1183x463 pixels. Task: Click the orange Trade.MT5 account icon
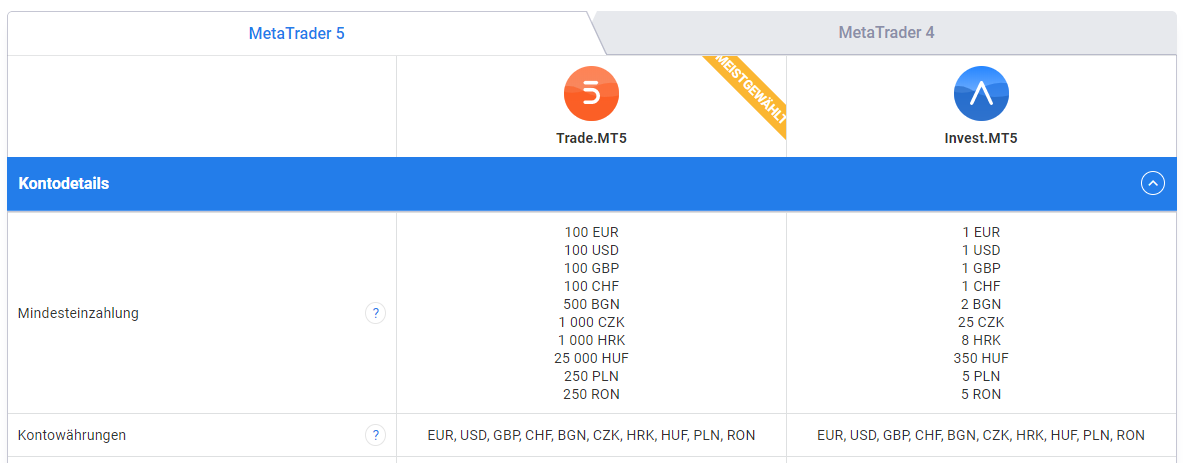click(x=592, y=94)
